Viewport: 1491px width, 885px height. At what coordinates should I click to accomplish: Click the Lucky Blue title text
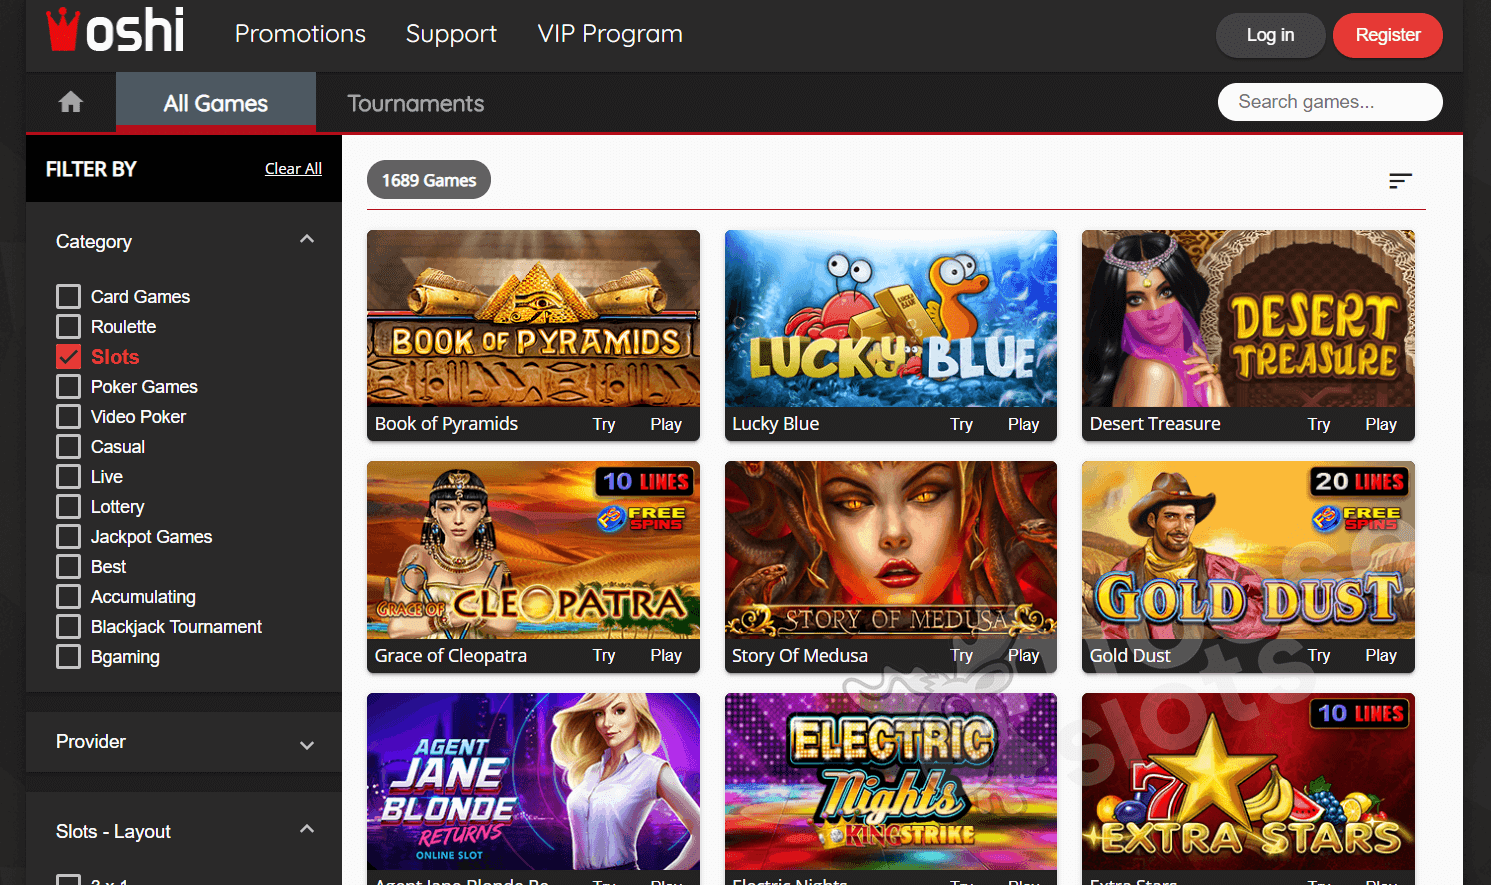(x=776, y=424)
